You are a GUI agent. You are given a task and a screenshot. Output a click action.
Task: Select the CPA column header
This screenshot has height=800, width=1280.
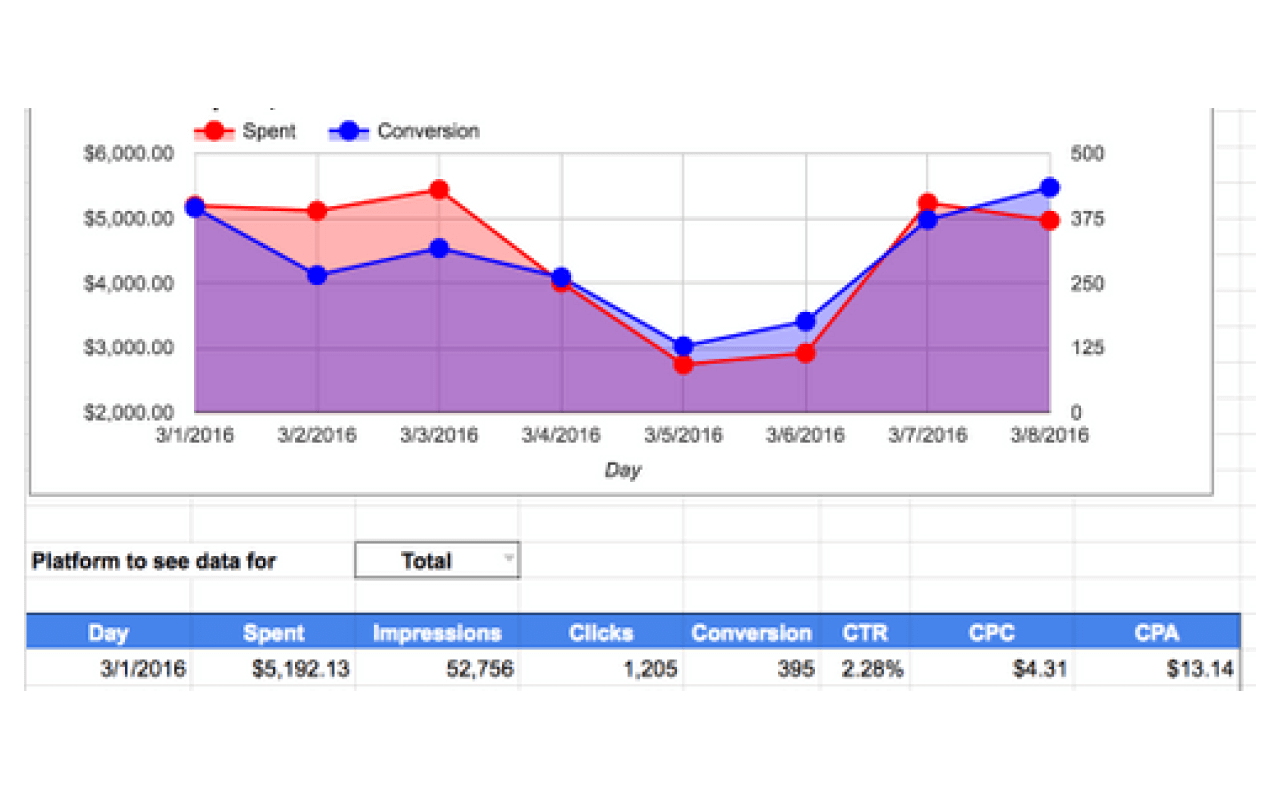tap(1157, 633)
